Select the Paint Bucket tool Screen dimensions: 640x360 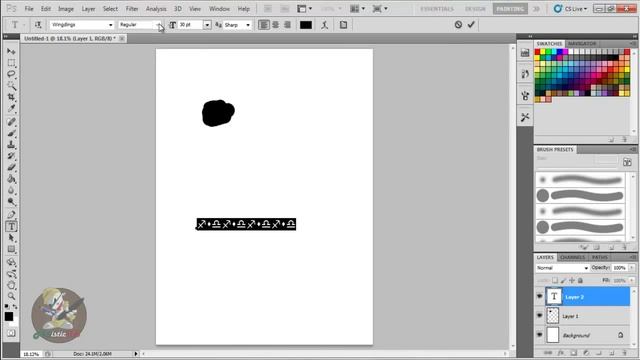[x=11, y=179]
